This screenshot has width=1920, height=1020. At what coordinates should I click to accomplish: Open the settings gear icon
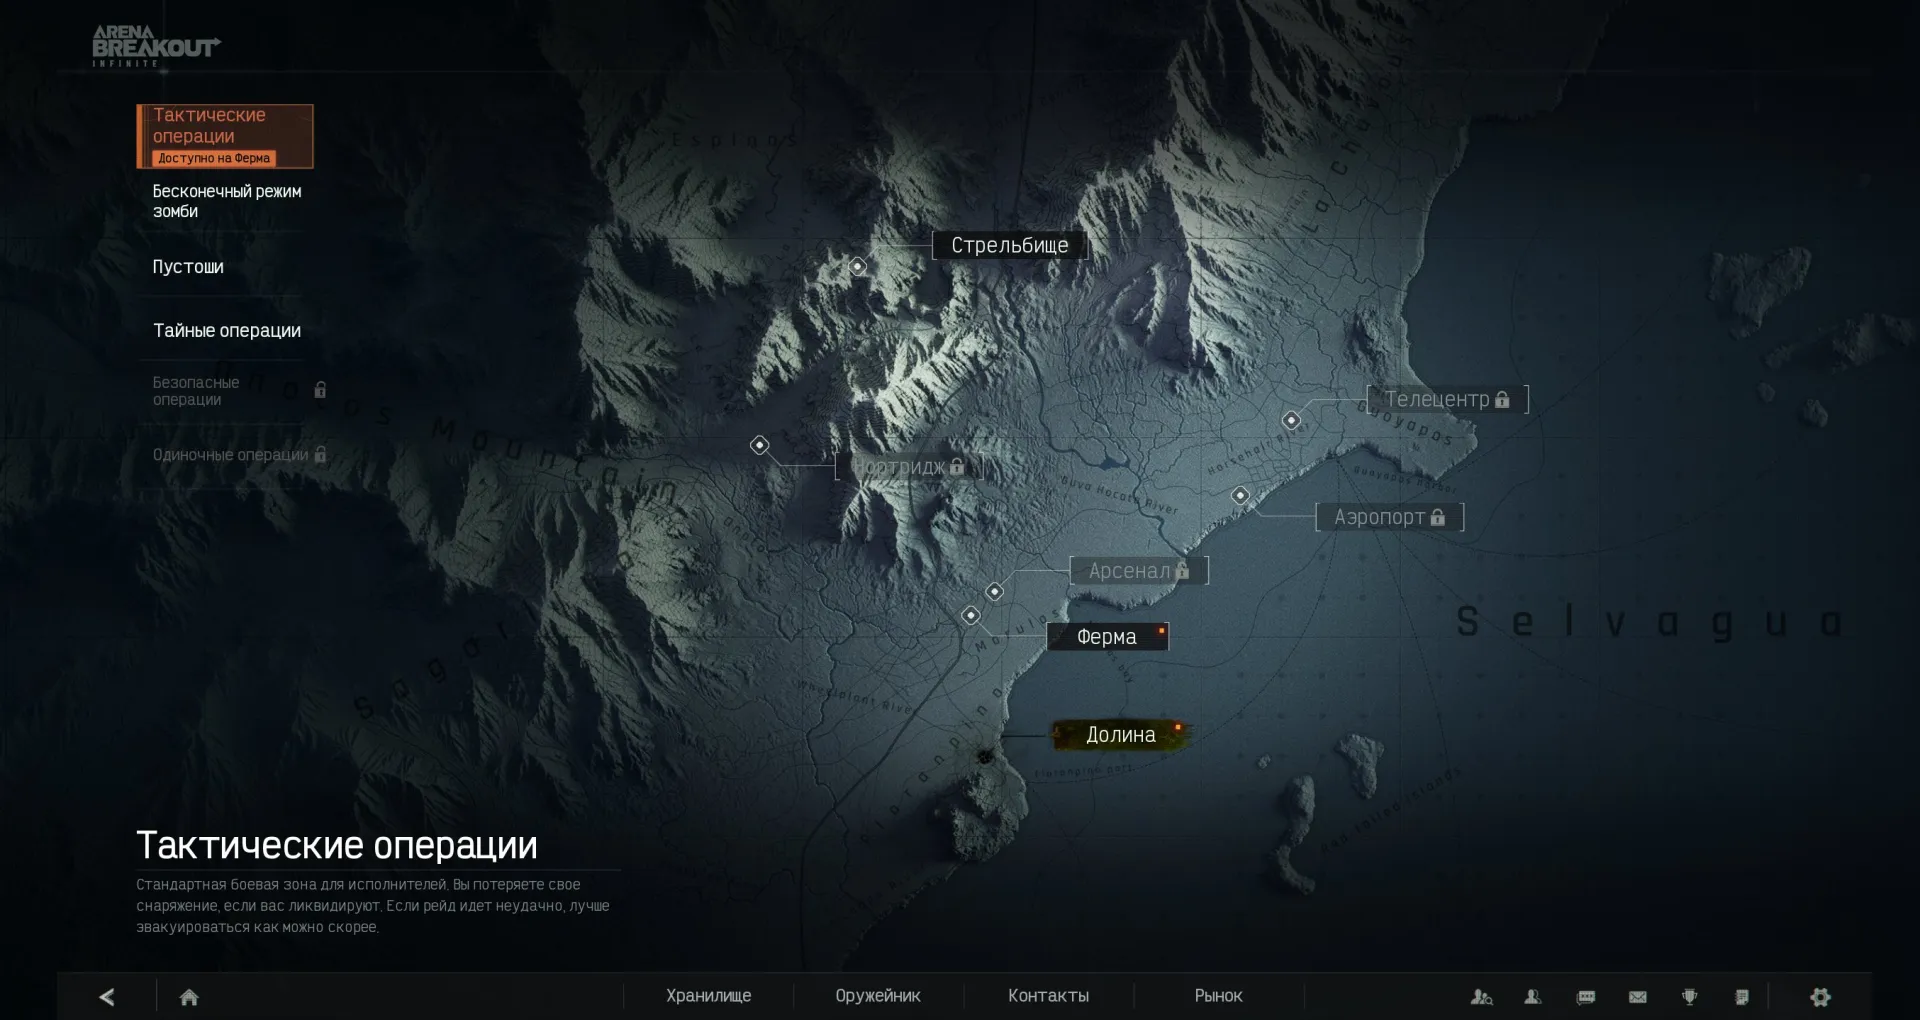pos(1821,997)
